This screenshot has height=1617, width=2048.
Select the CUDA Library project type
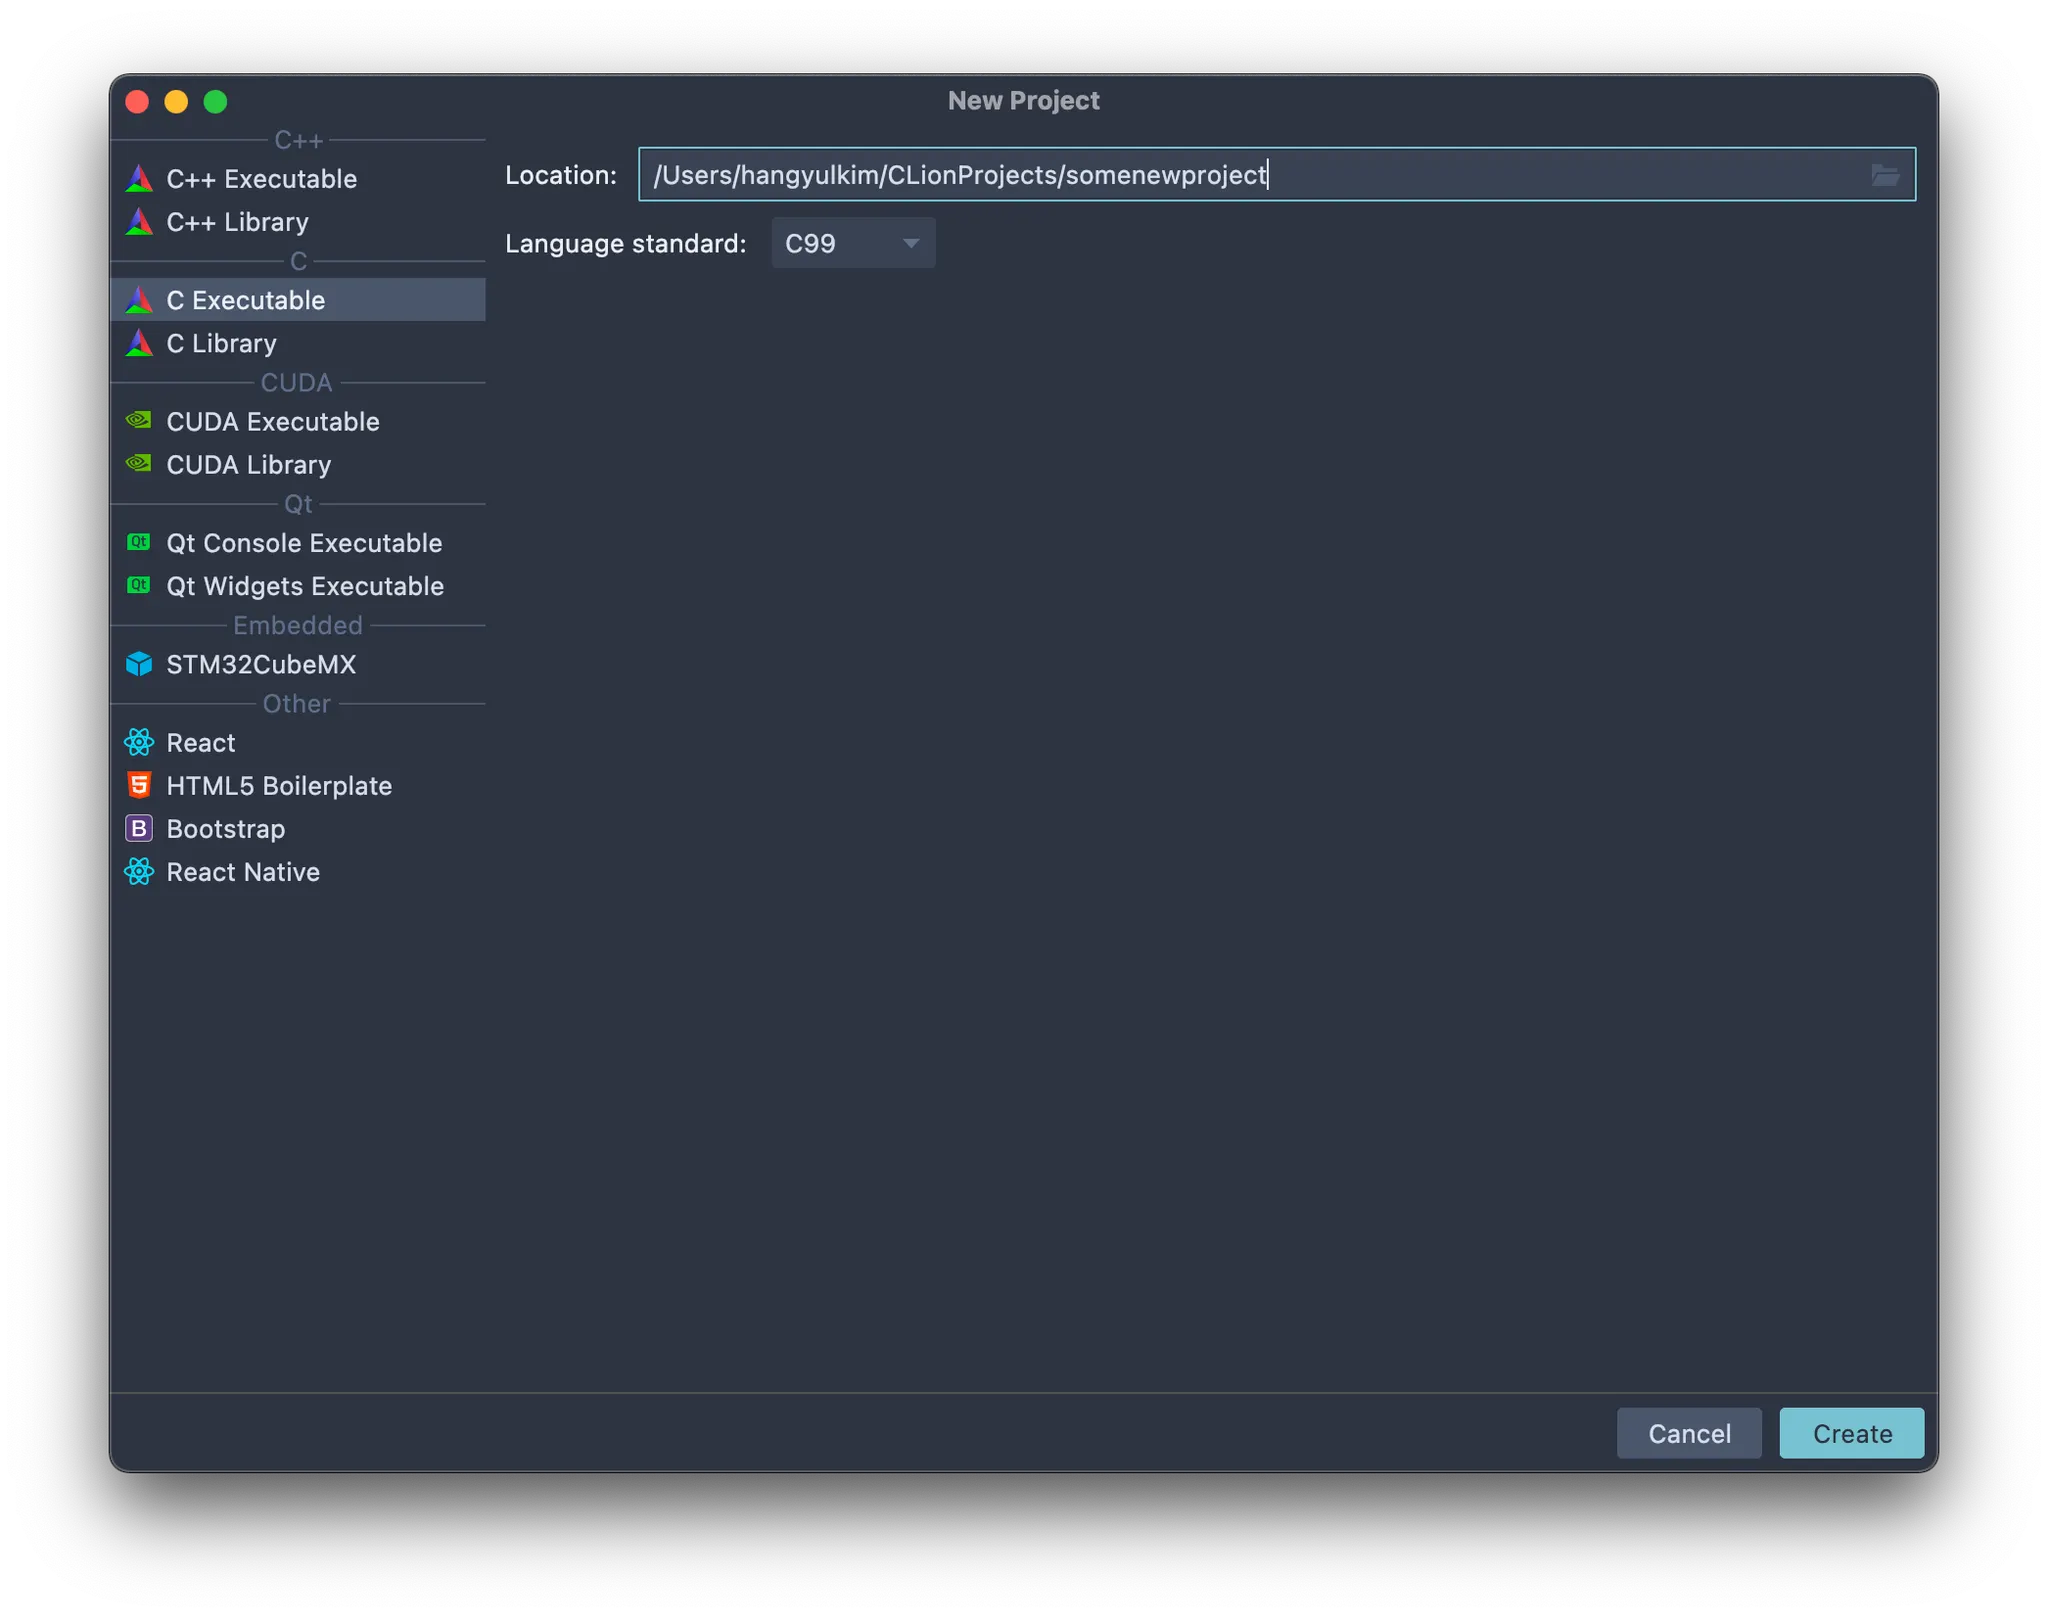pyautogui.click(x=248, y=465)
